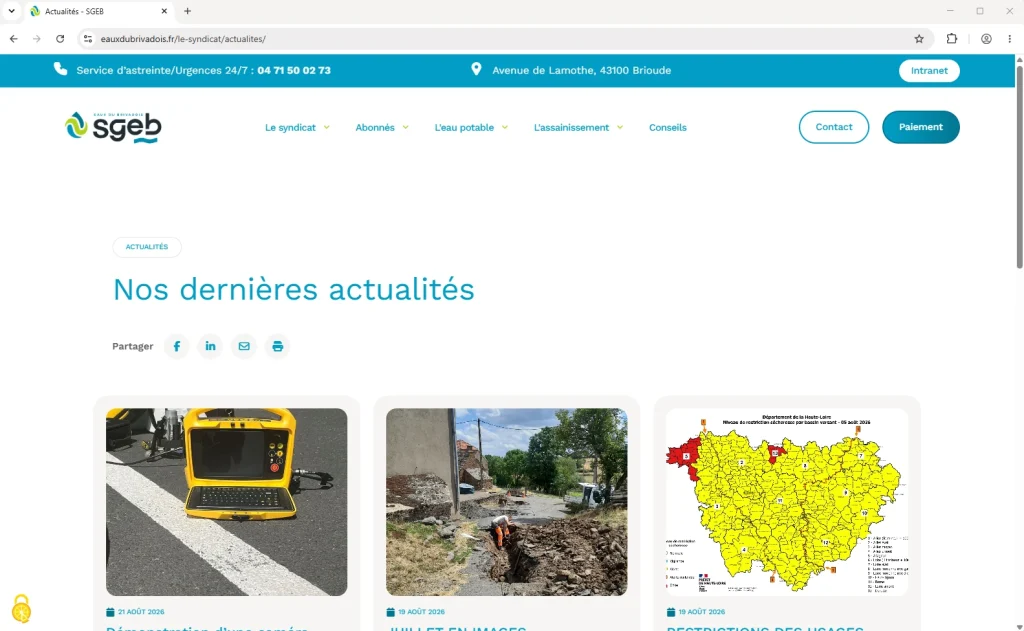Open the Haute-Loire drought map image
The height and width of the screenshot is (631, 1024).
click(x=787, y=502)
